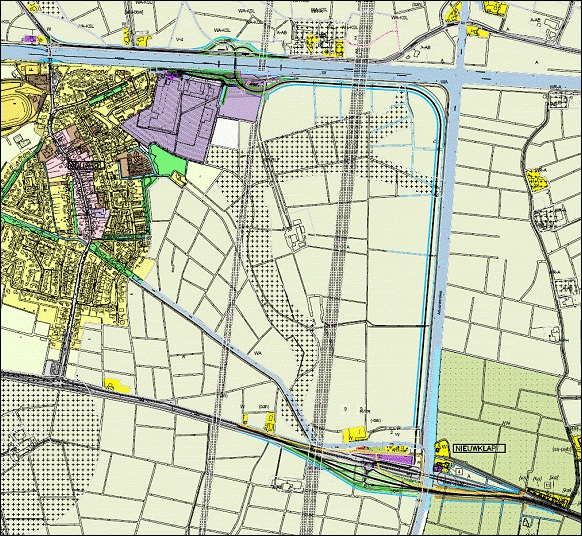Click the boxed number 4 near Nieuwklap
This screenshot has width=582, height=536.
pyautogui.click(x=460, y=471)
